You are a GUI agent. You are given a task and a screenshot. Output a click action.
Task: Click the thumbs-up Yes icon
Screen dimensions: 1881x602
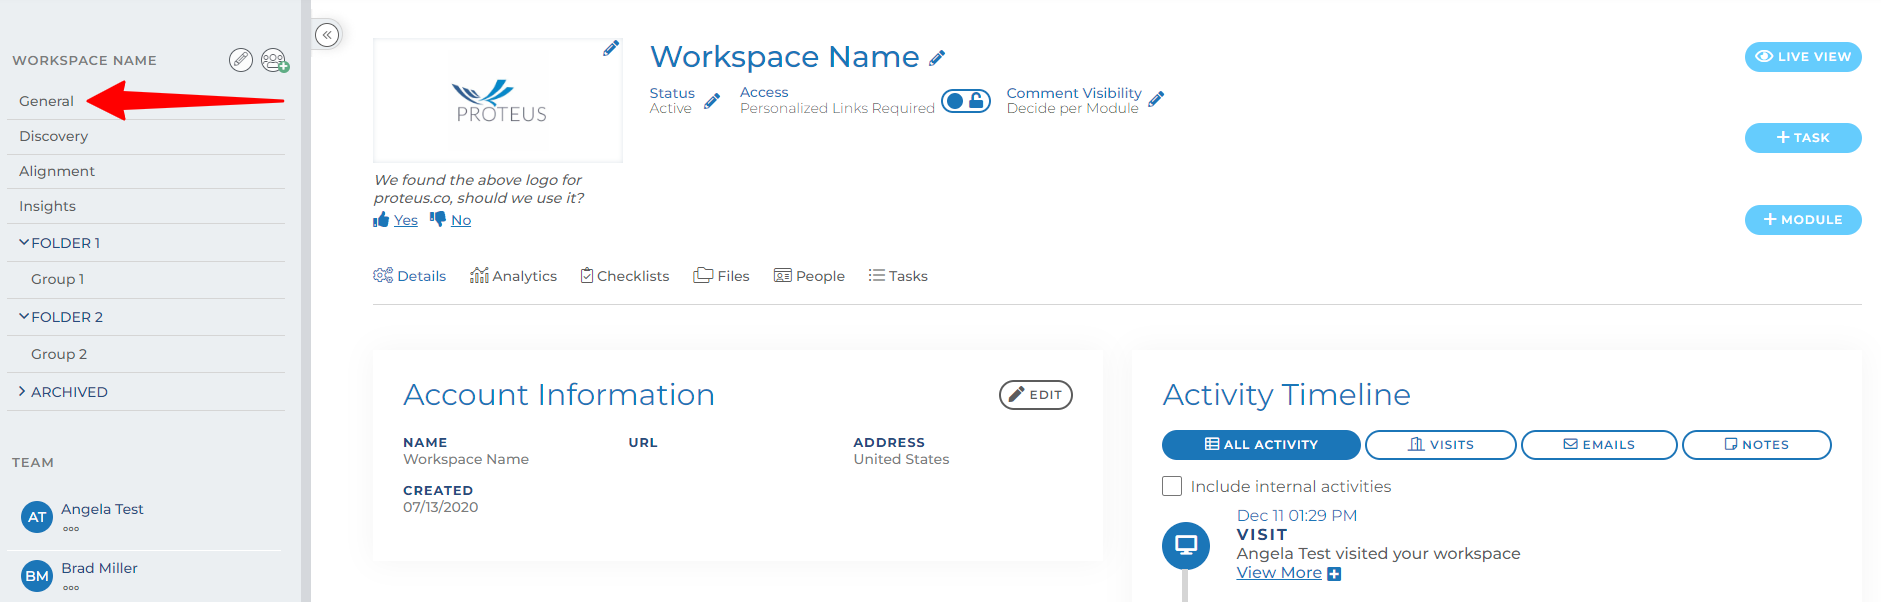click(x=381, y=219)
